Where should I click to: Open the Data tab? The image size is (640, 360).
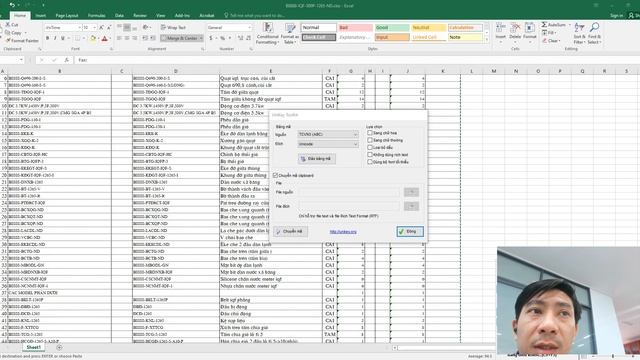pyautogui.click(x=119, y=16)
